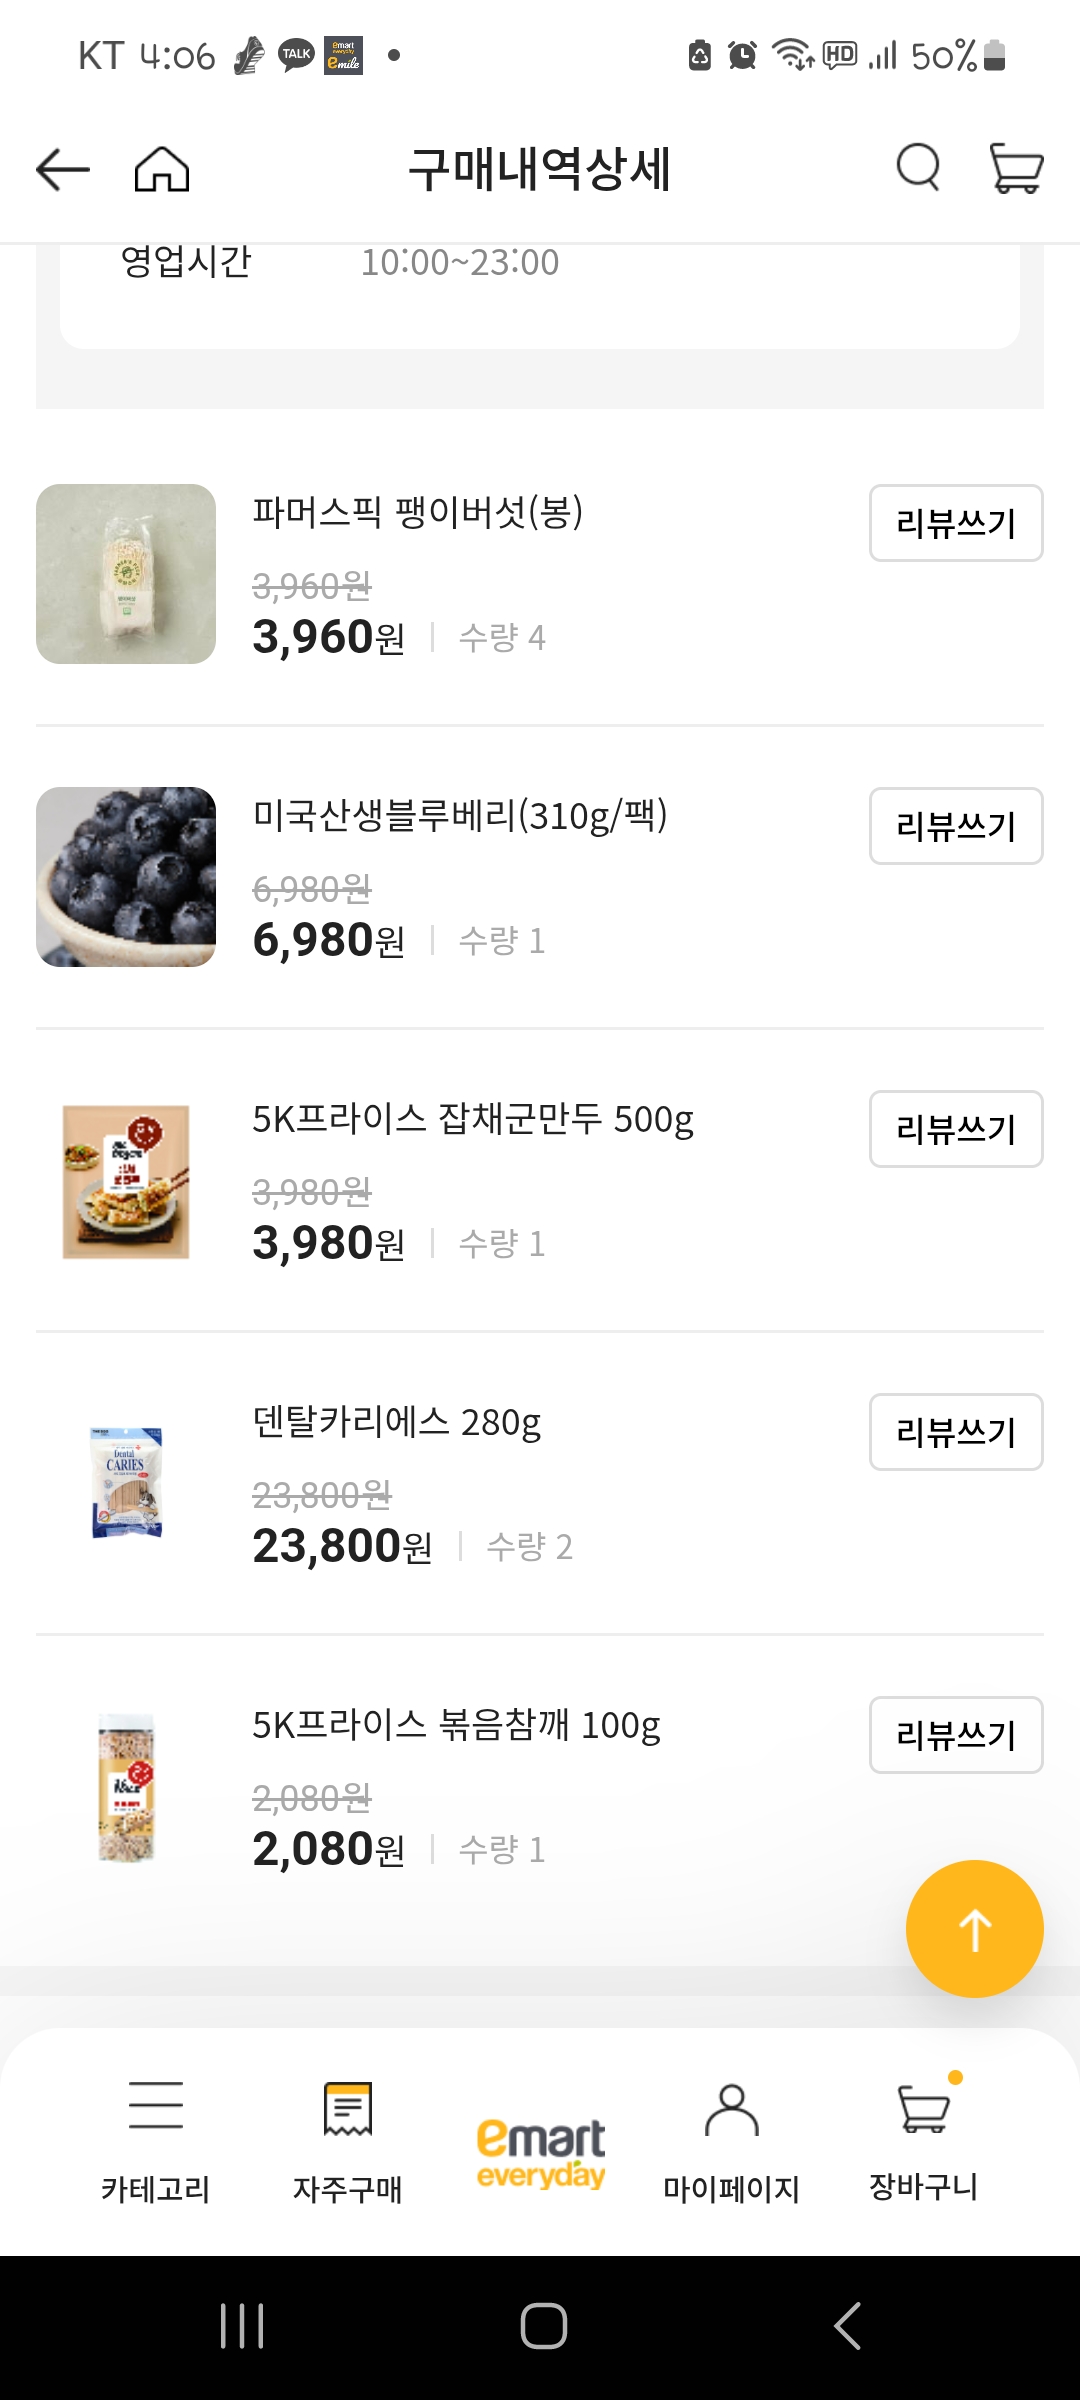1080x2400 pixels.
Task: Open search with magnifier icon
Action: click(918, 167)
